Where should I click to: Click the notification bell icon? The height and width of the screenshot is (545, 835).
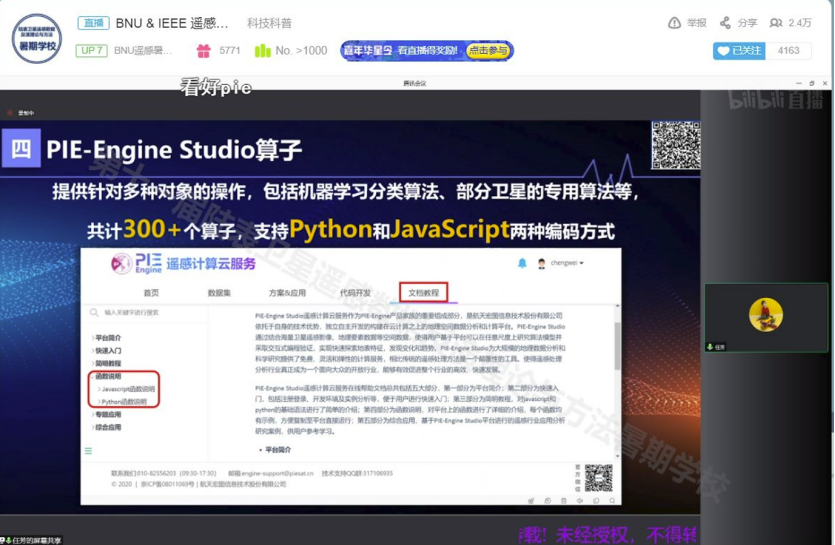click(522, 263)
